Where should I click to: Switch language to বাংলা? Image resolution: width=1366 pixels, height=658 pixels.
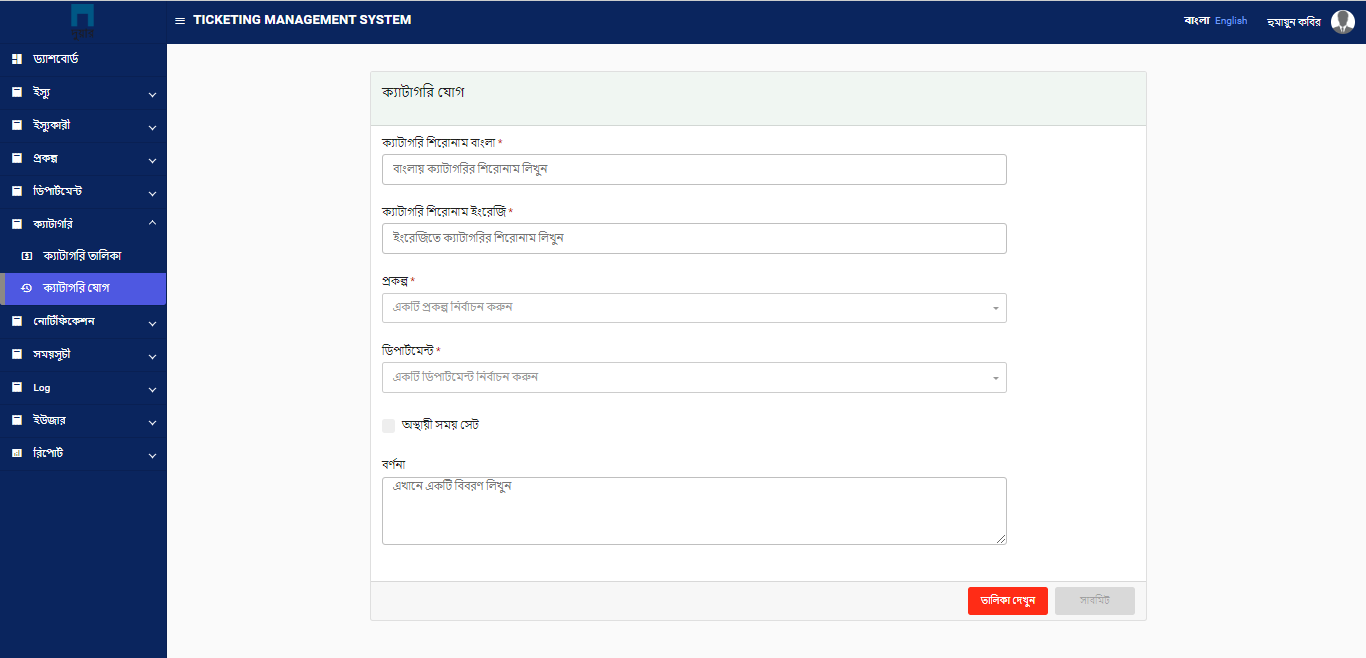click(1196, 21)
